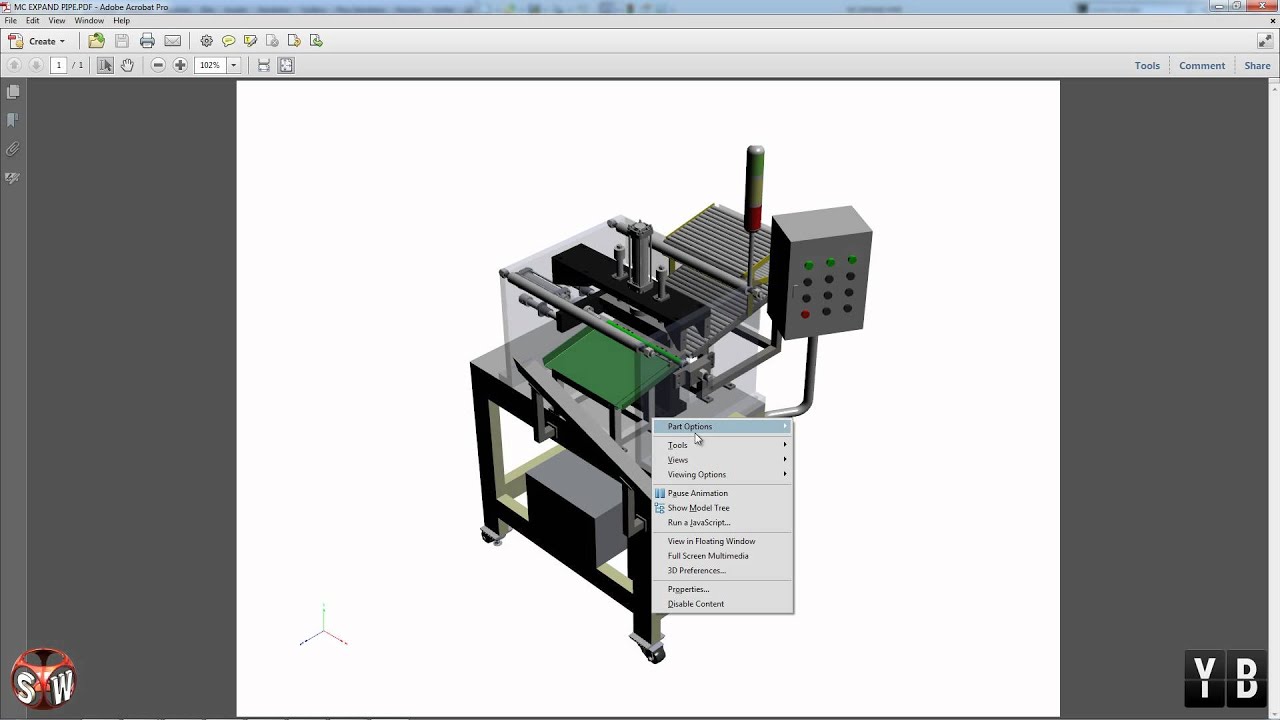Click the export page green-arrow icon
1280x720 pixels.
click(316, 41)
